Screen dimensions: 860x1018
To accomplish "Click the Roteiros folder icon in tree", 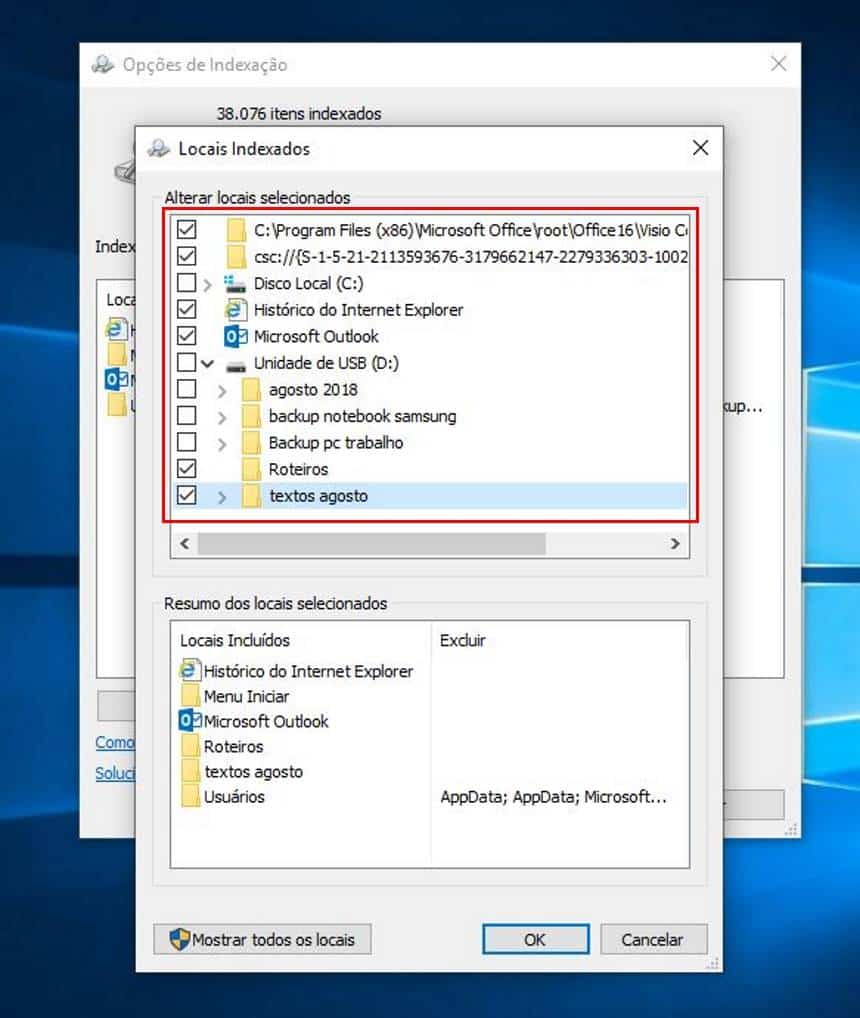I will tap(251, 469).
